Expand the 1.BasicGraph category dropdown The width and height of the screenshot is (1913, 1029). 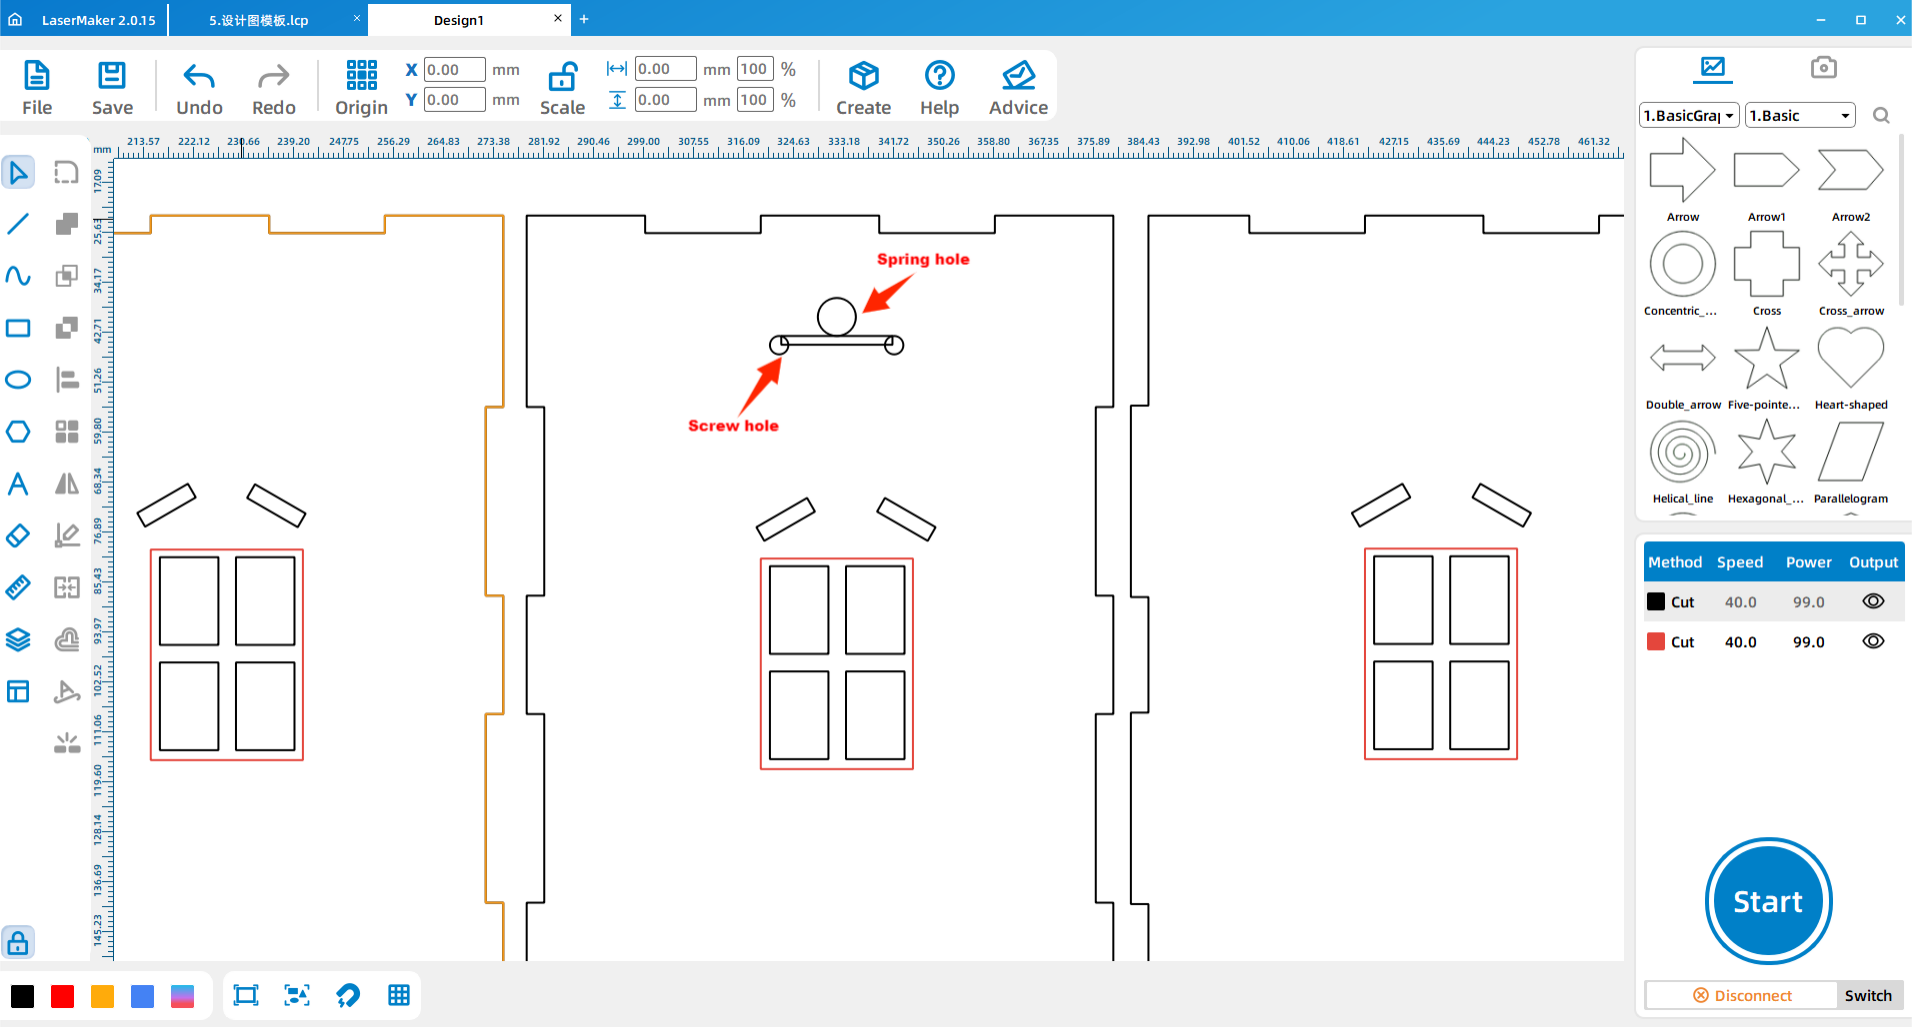coord(1689,116)
